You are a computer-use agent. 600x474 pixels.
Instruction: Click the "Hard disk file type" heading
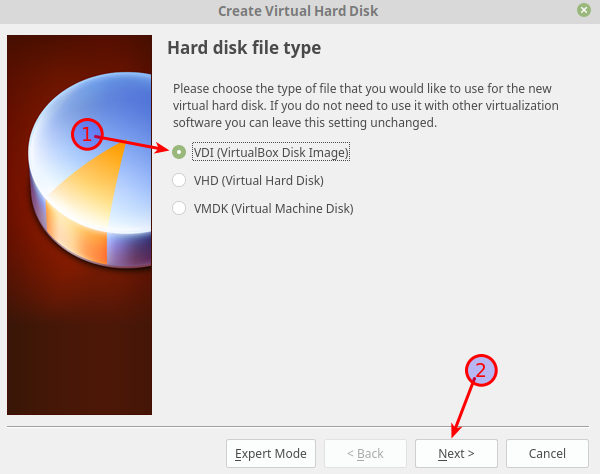pos(244,47)
